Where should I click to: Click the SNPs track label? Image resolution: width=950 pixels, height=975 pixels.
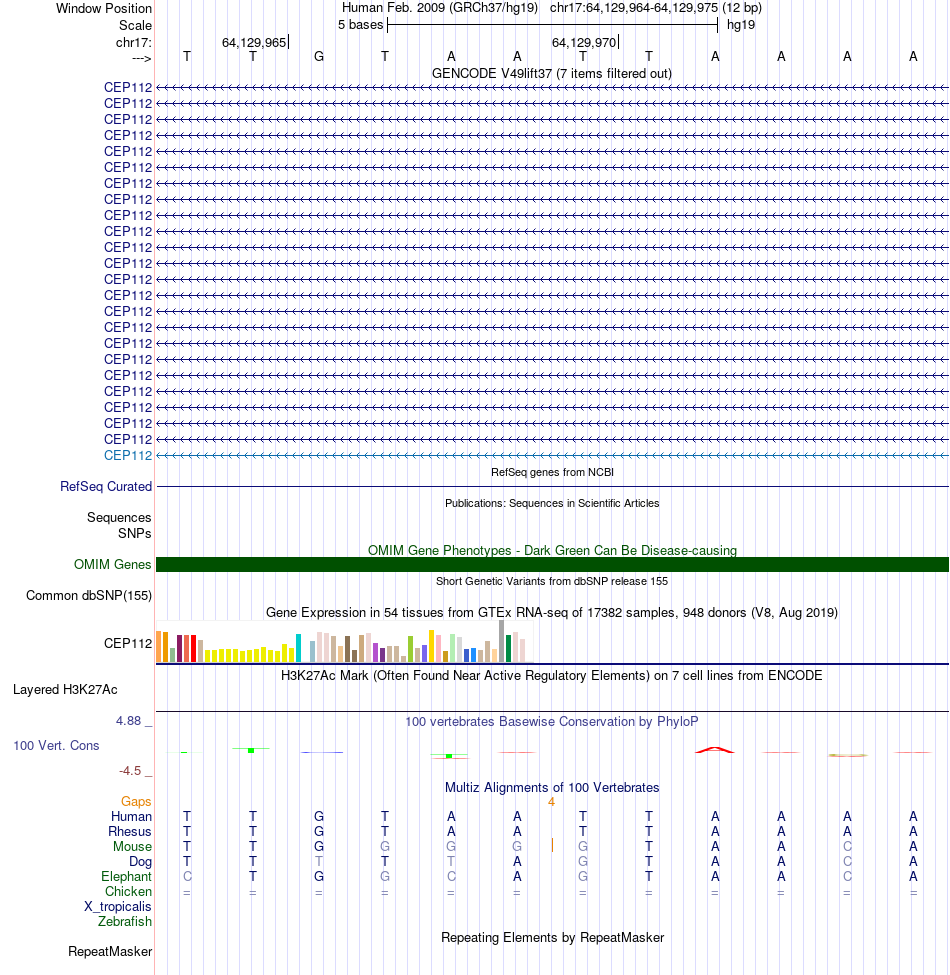coord(134,534)
